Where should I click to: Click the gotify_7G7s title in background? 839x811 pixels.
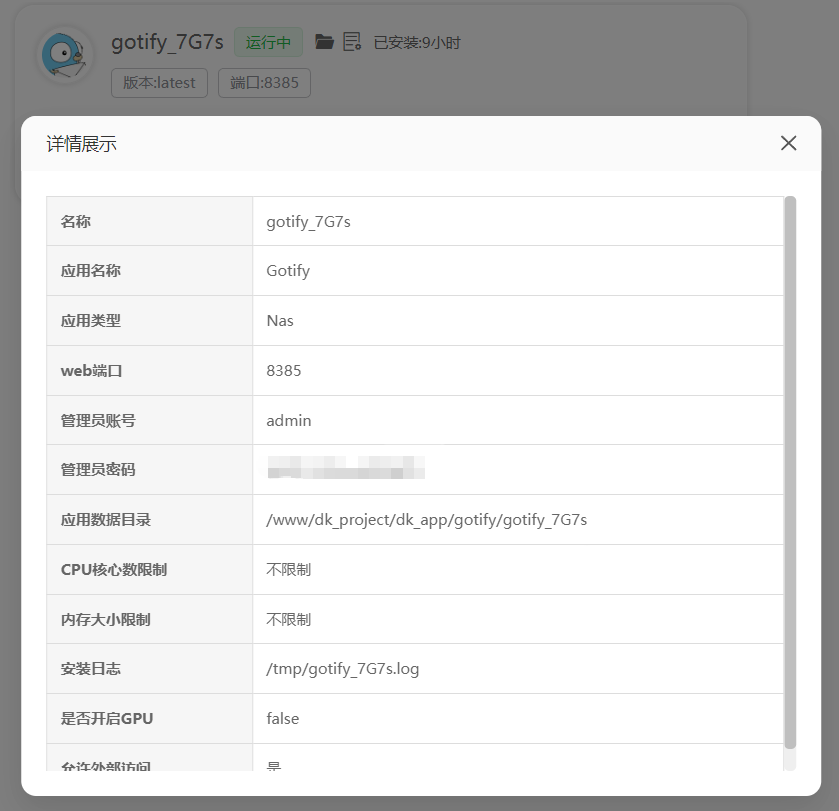167,42
